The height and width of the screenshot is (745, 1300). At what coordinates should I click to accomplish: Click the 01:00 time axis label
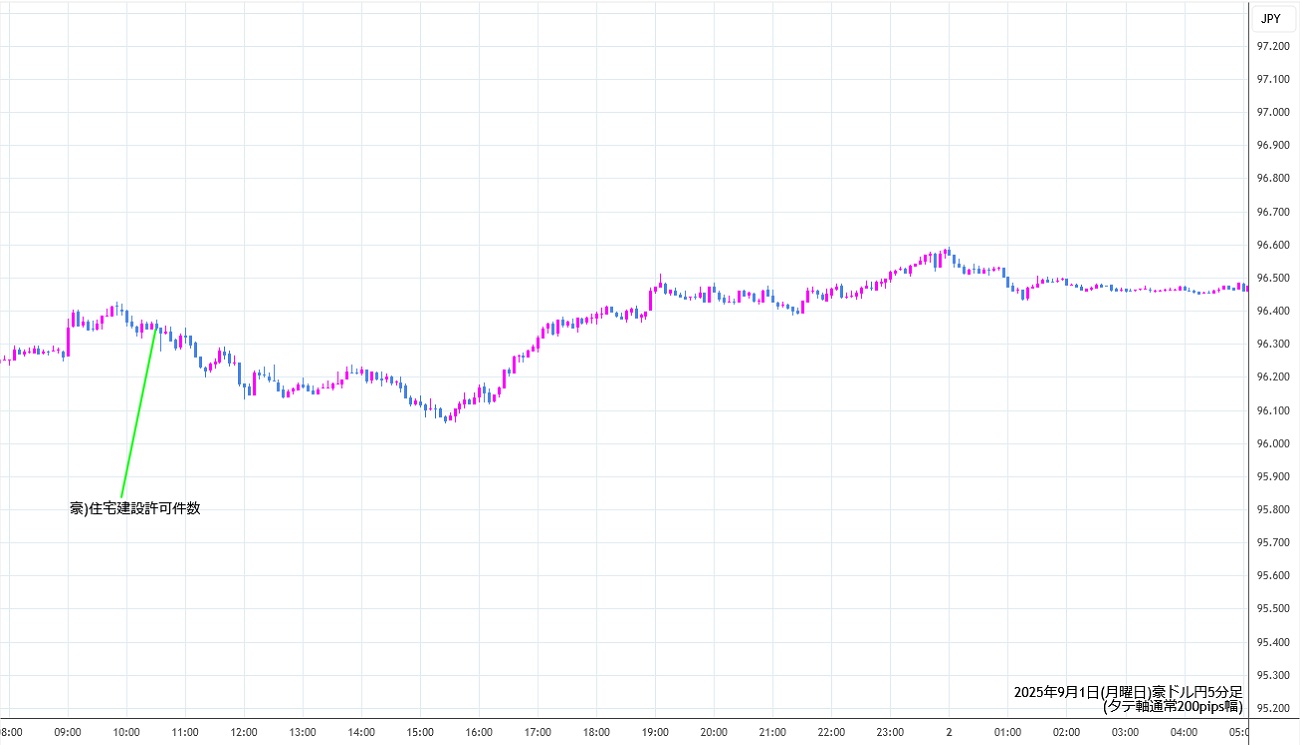(1008, 732)
